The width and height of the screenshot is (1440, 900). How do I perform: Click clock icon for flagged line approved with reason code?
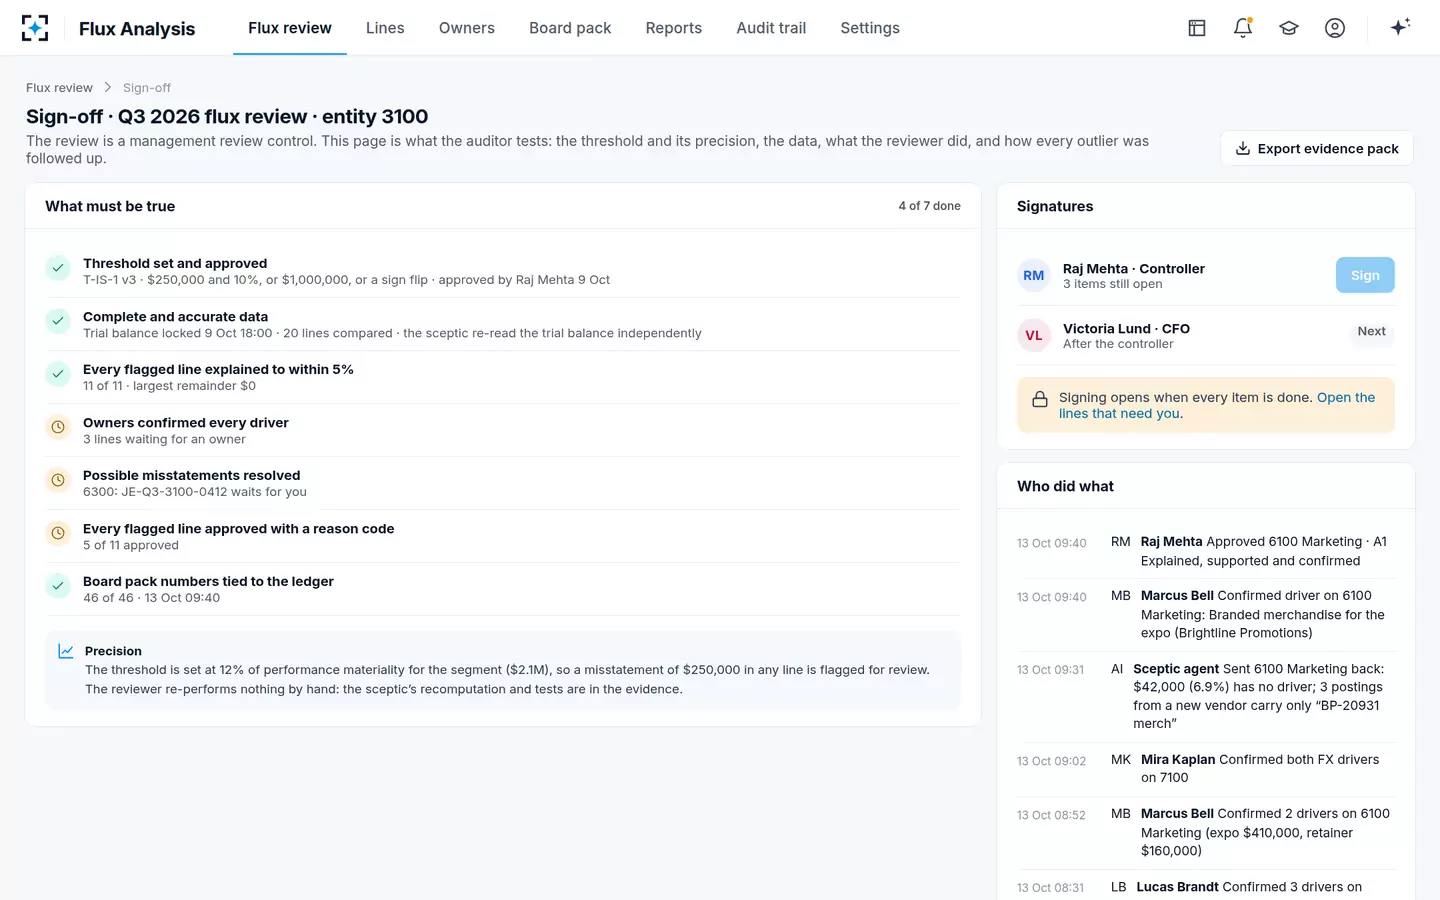(x=58, y=533)
